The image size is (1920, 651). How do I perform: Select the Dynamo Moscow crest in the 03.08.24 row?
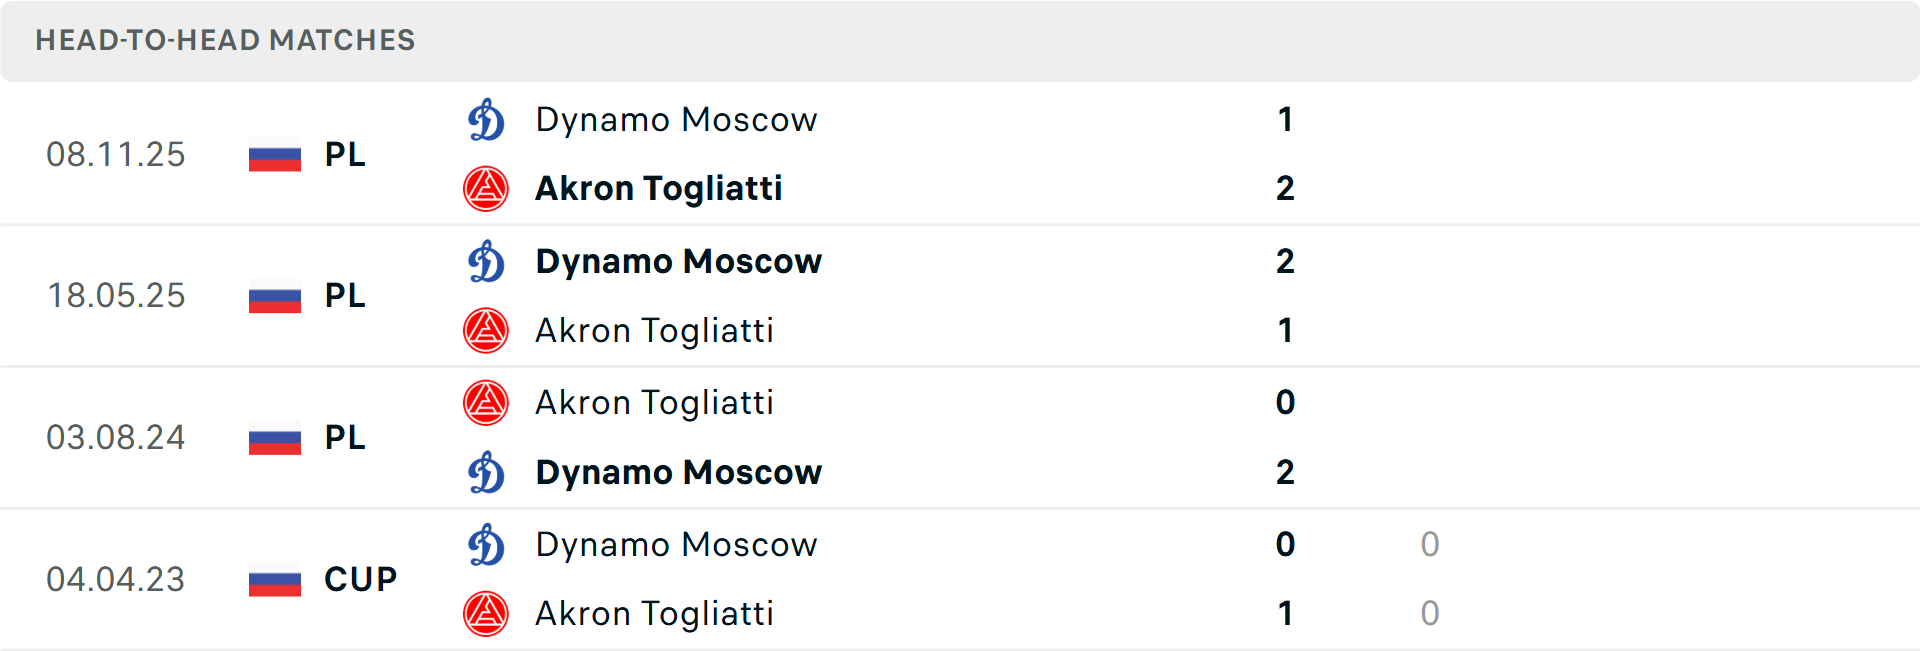(486, 472)
